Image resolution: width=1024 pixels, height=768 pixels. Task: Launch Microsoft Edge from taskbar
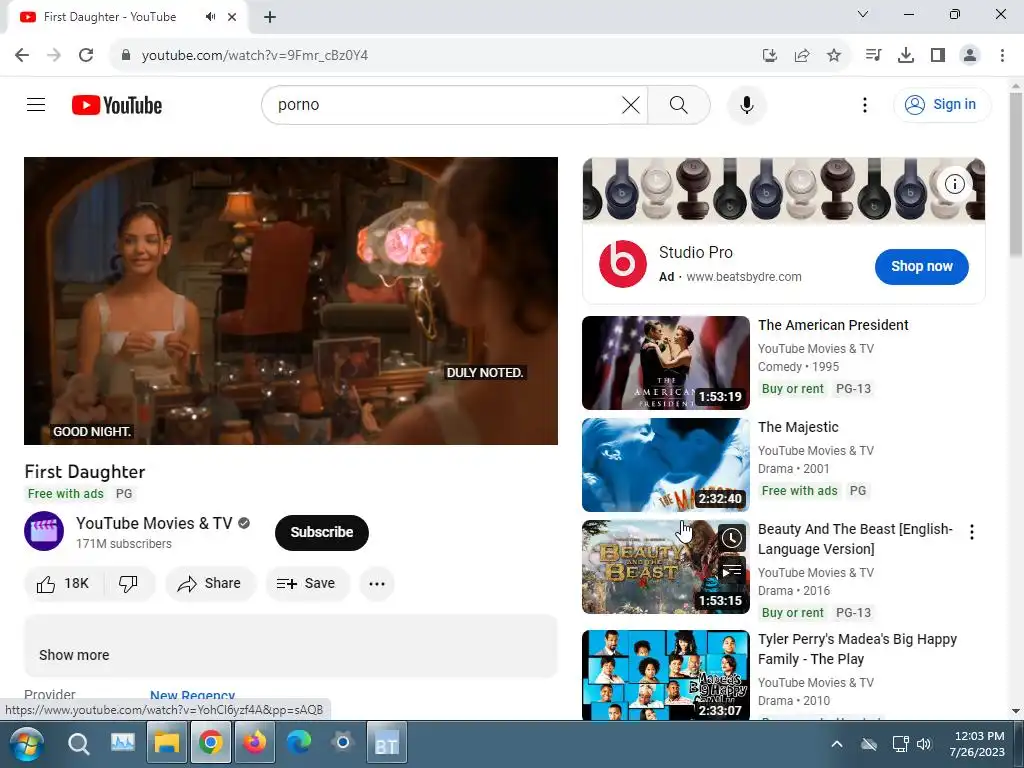(x=298, y=743)
